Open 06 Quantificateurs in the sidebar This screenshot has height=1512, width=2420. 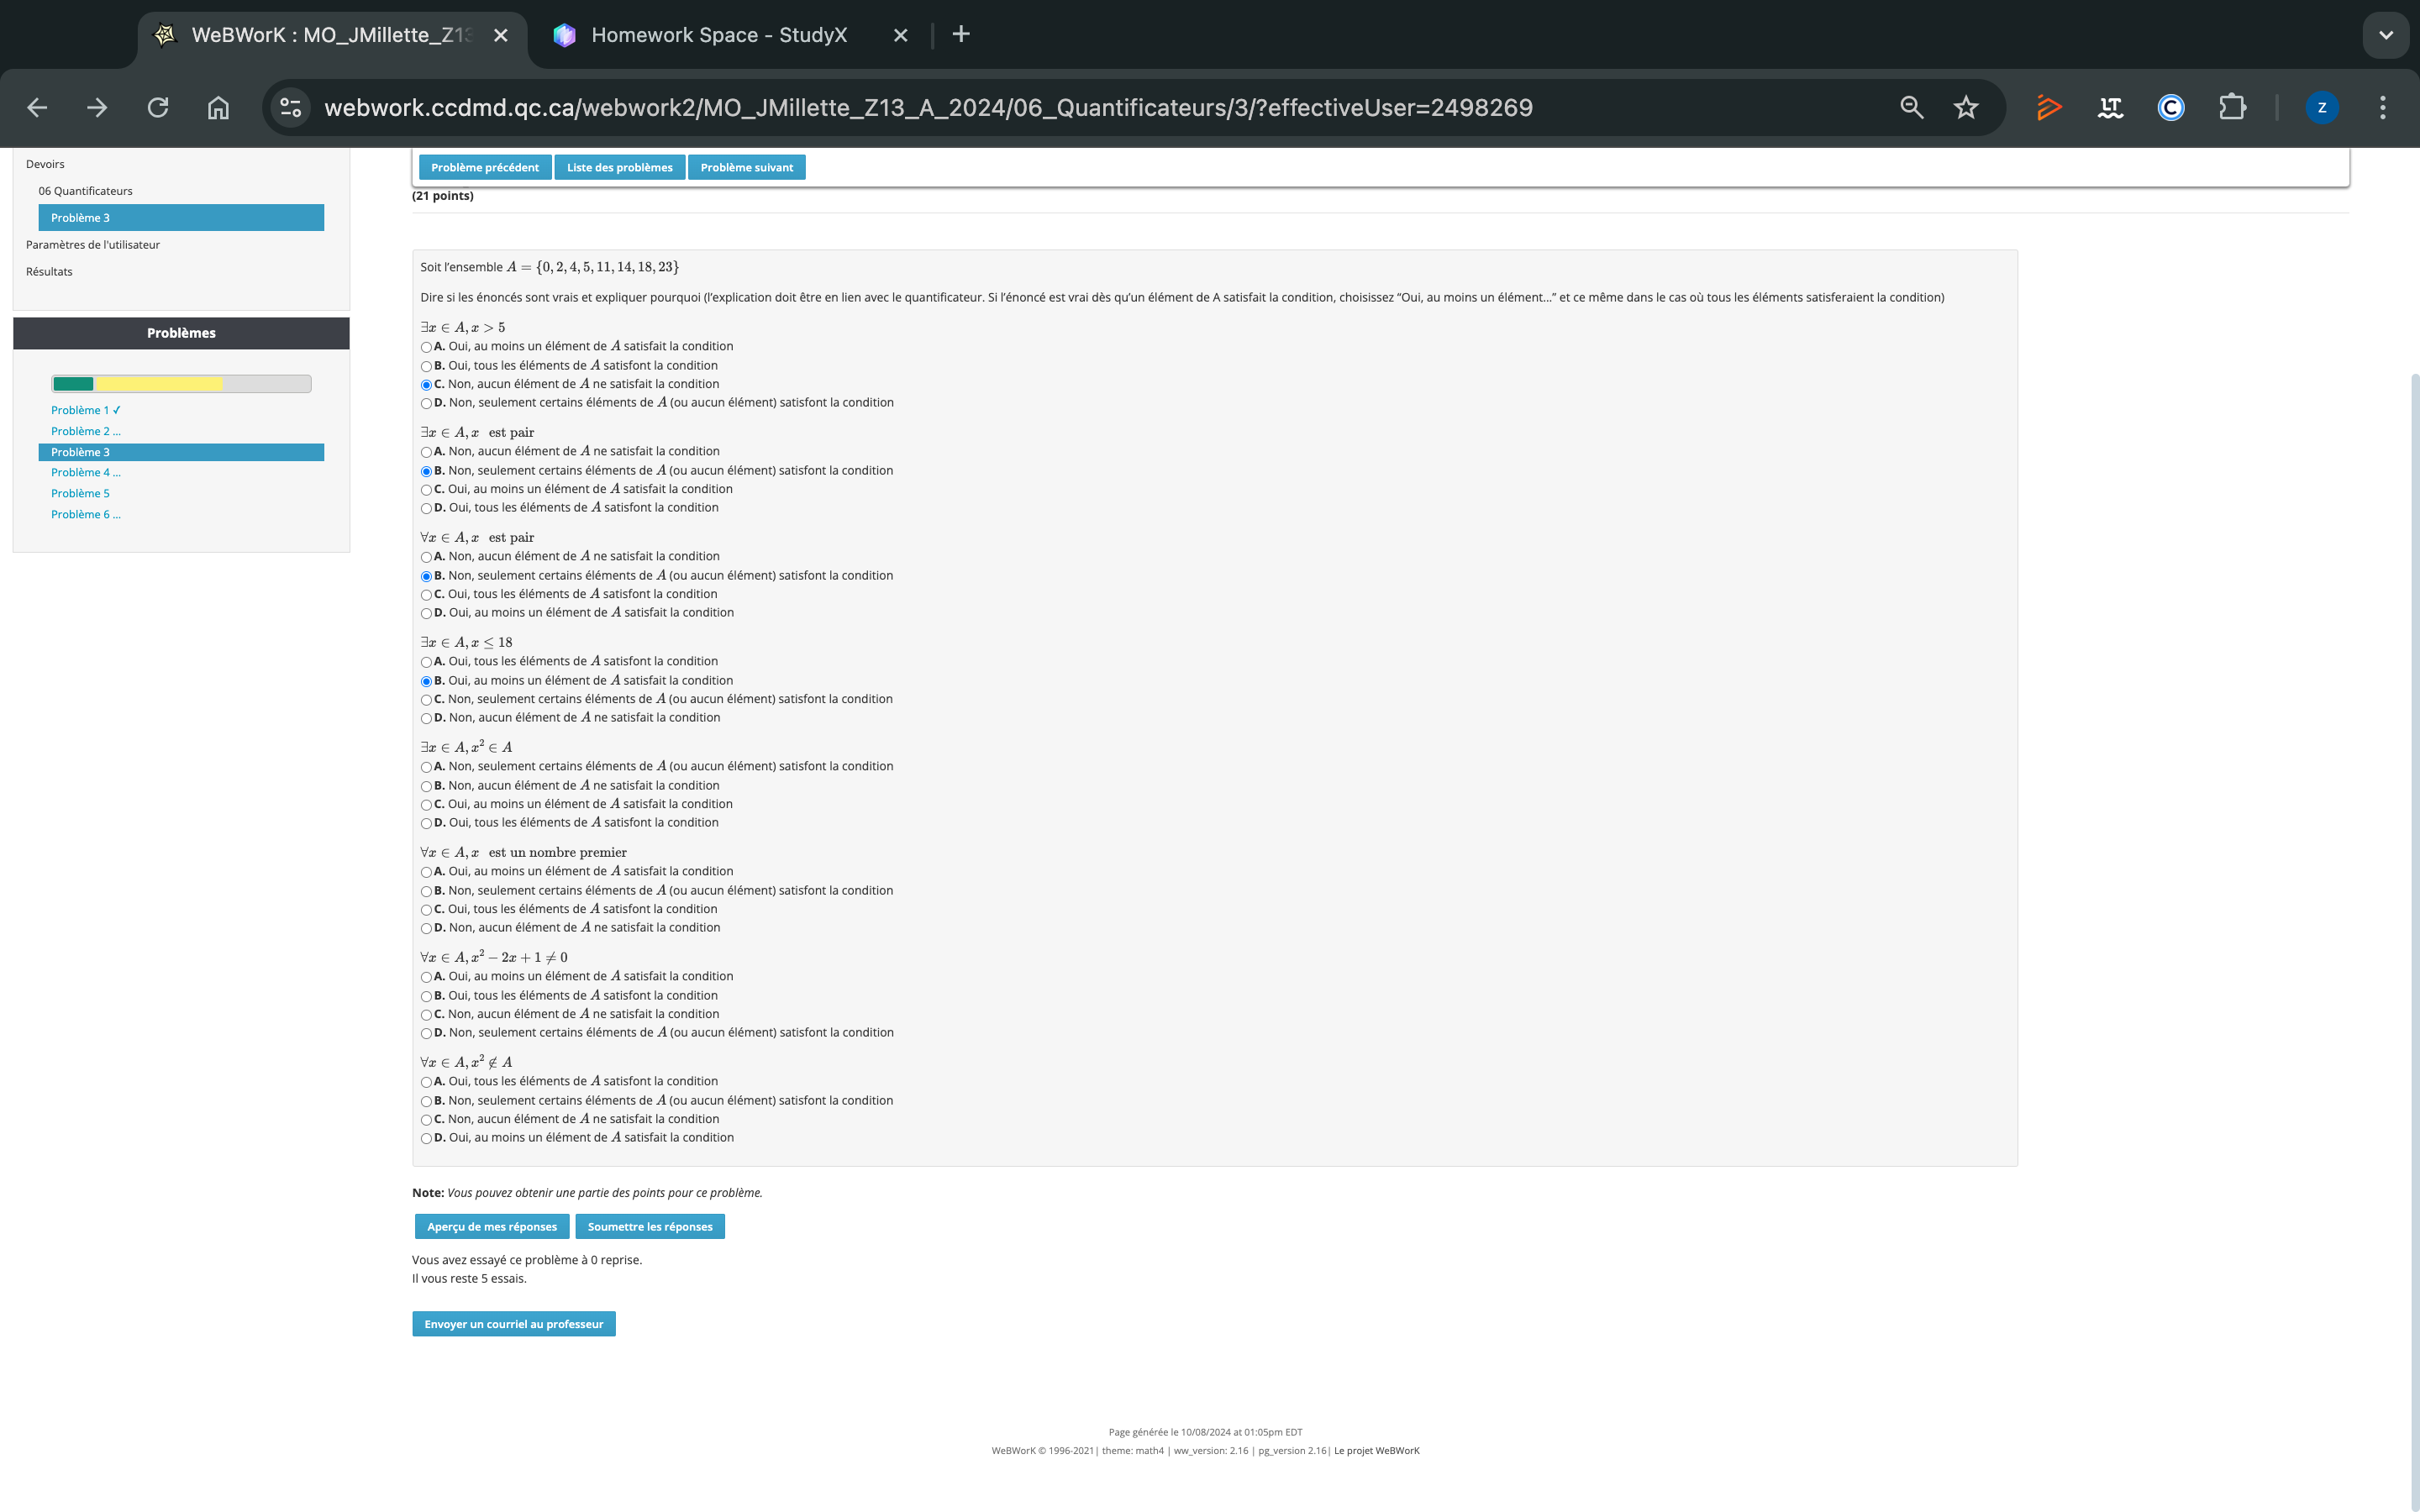(85, 191)
